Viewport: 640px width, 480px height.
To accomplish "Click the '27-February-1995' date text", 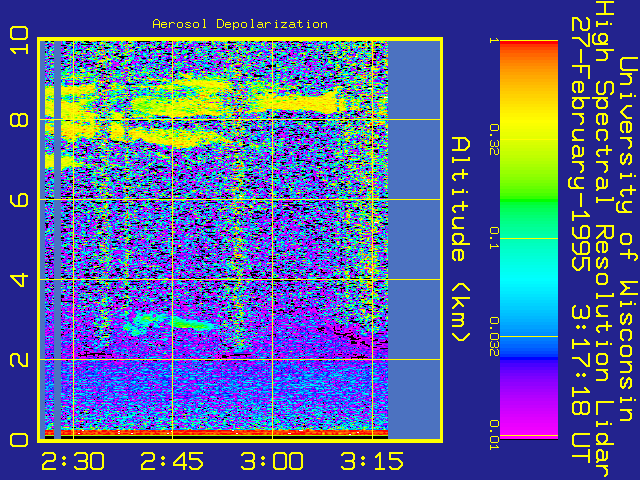I will [580, 144].
